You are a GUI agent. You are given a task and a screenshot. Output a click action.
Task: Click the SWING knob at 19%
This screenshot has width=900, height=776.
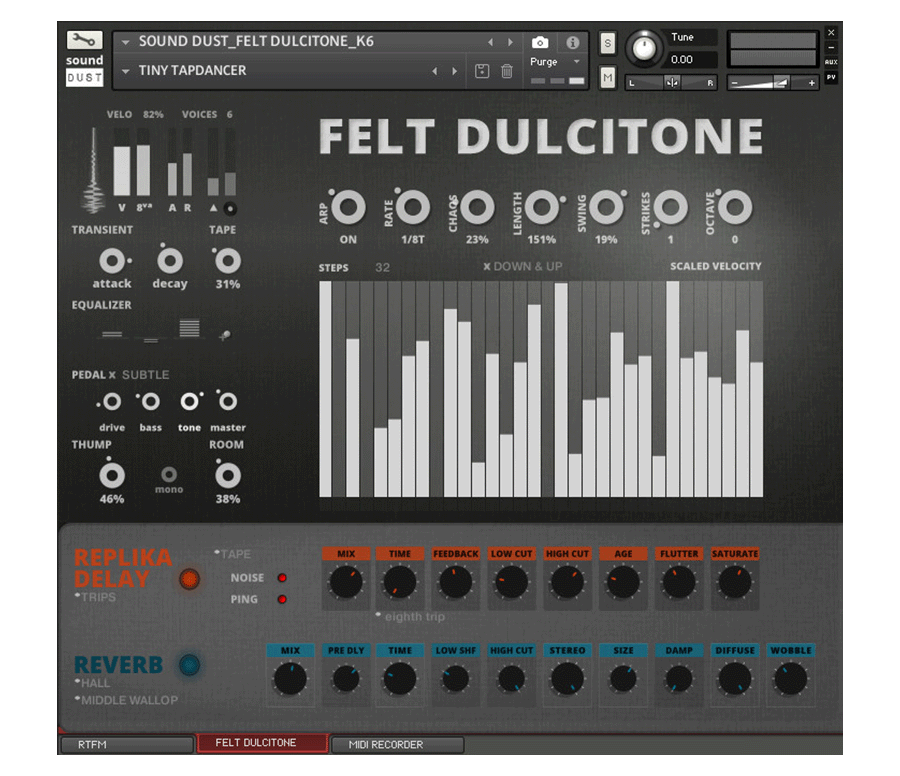pyautogui.click(x=606, y=207)
